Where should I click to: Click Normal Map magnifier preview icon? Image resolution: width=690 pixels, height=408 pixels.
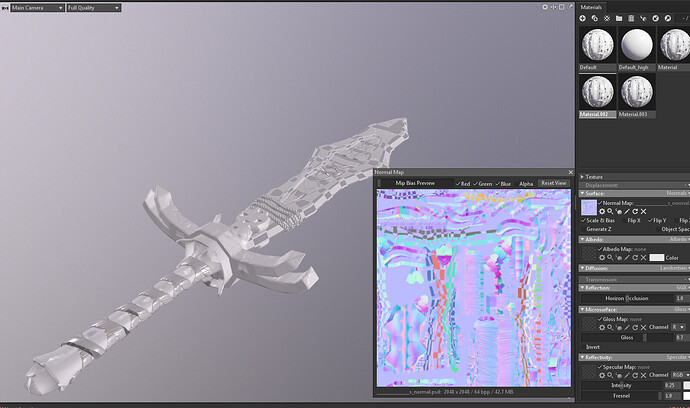610,211
